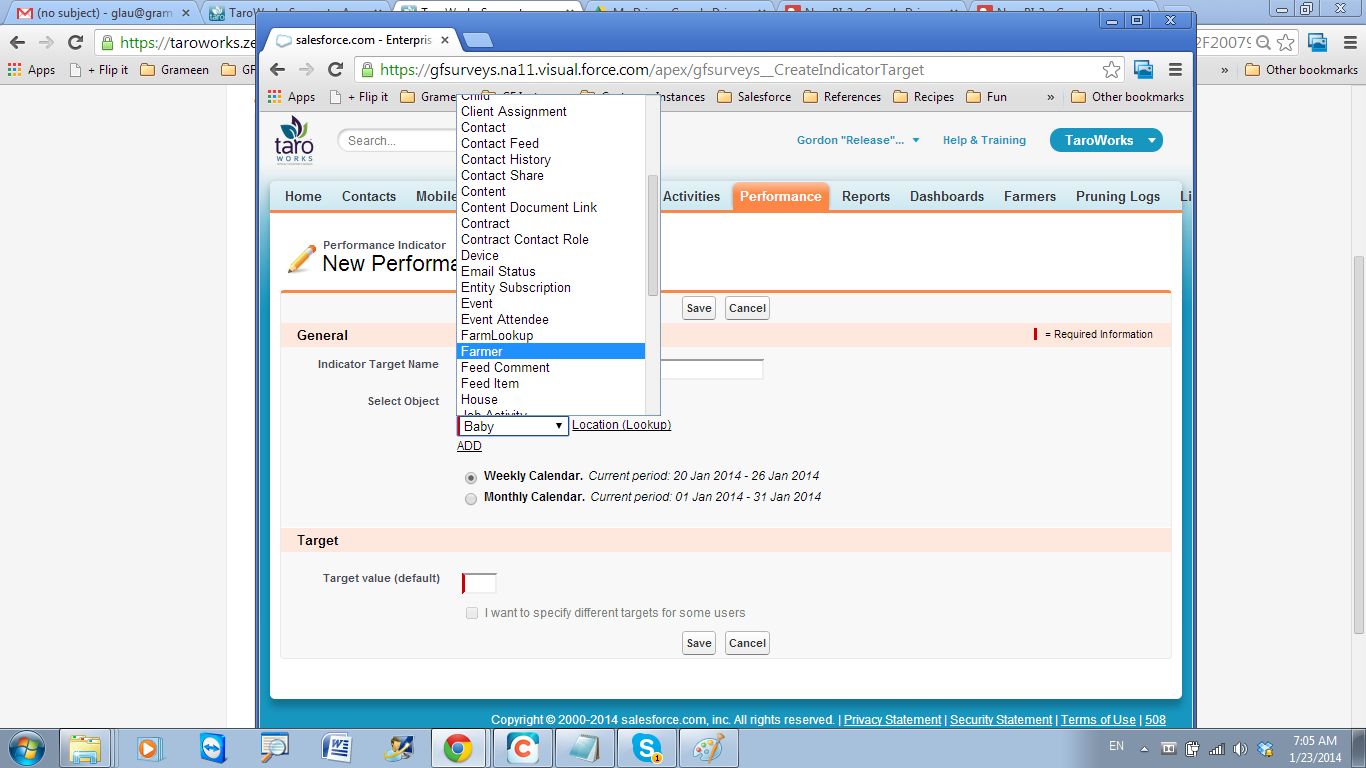The width and height of the screenshot is (1366, 768).
Task: Switch to the Reports tab
Action: click(x=865, y=197)
